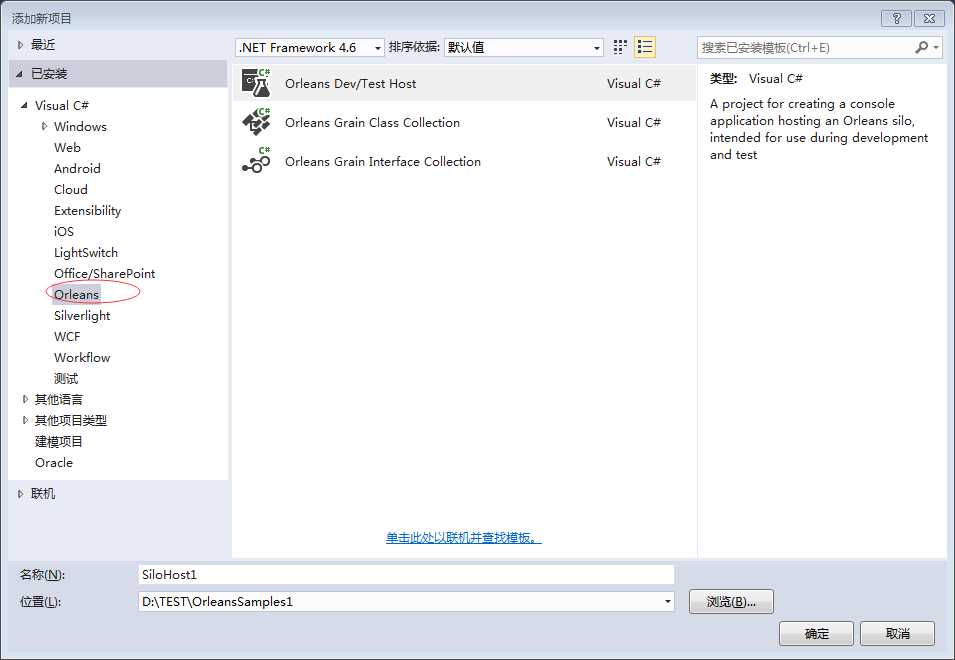This screenshot has height=660, width=955.
Task: Select the Workflow category
Action: click(82, 357)
